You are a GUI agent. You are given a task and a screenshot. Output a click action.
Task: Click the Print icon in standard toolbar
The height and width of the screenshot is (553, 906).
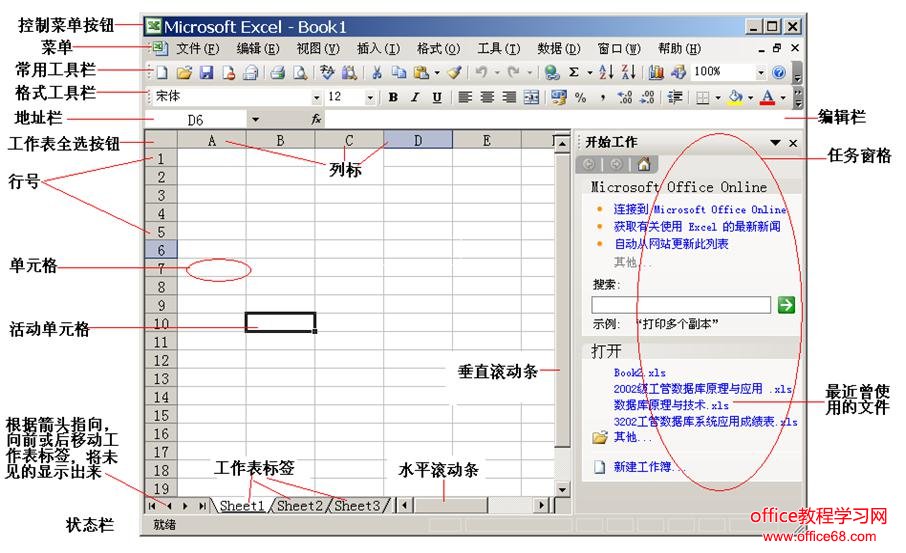[x=278, y=72]
